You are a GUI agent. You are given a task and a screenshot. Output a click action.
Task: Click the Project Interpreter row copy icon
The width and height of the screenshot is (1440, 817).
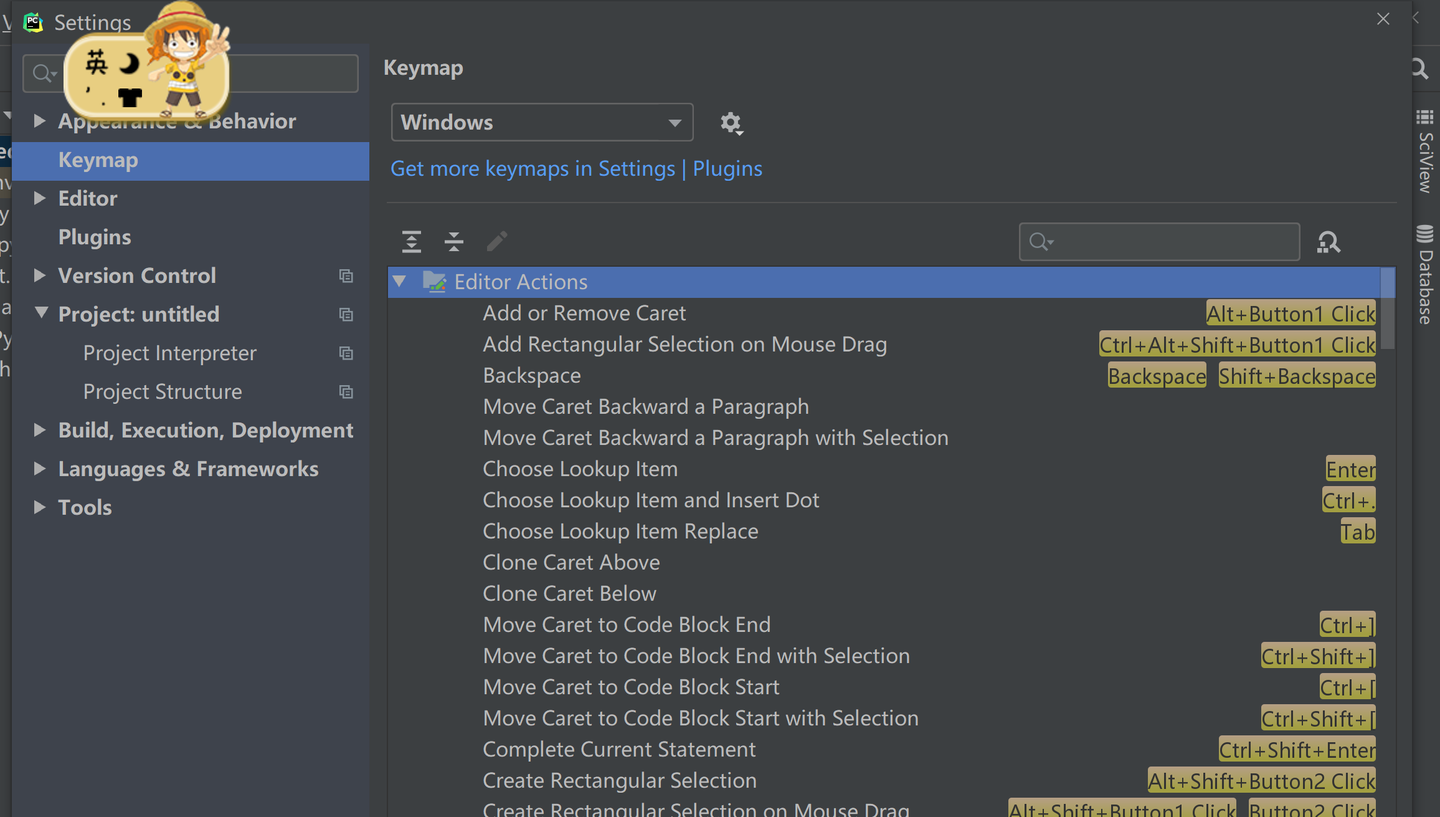[x=346, y=353]
